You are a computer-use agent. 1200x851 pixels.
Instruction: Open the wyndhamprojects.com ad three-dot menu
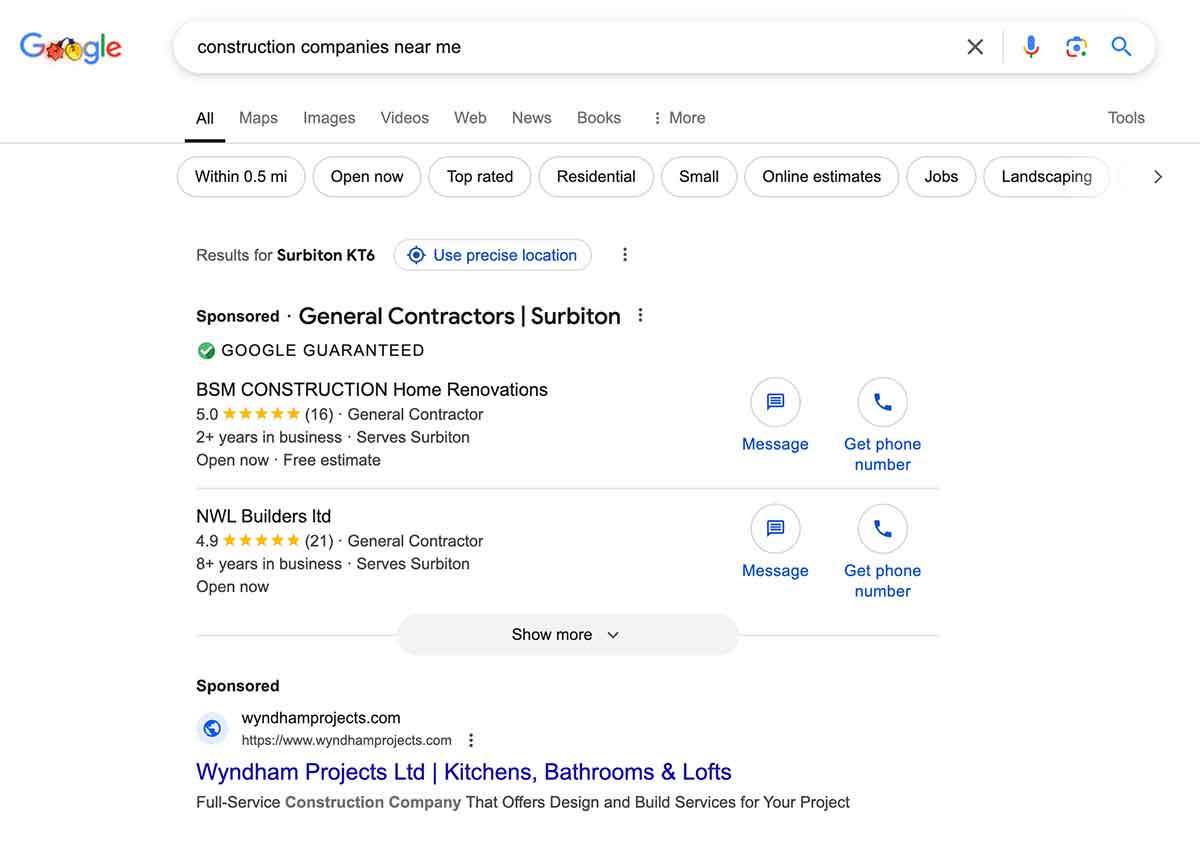click(471, 741)
